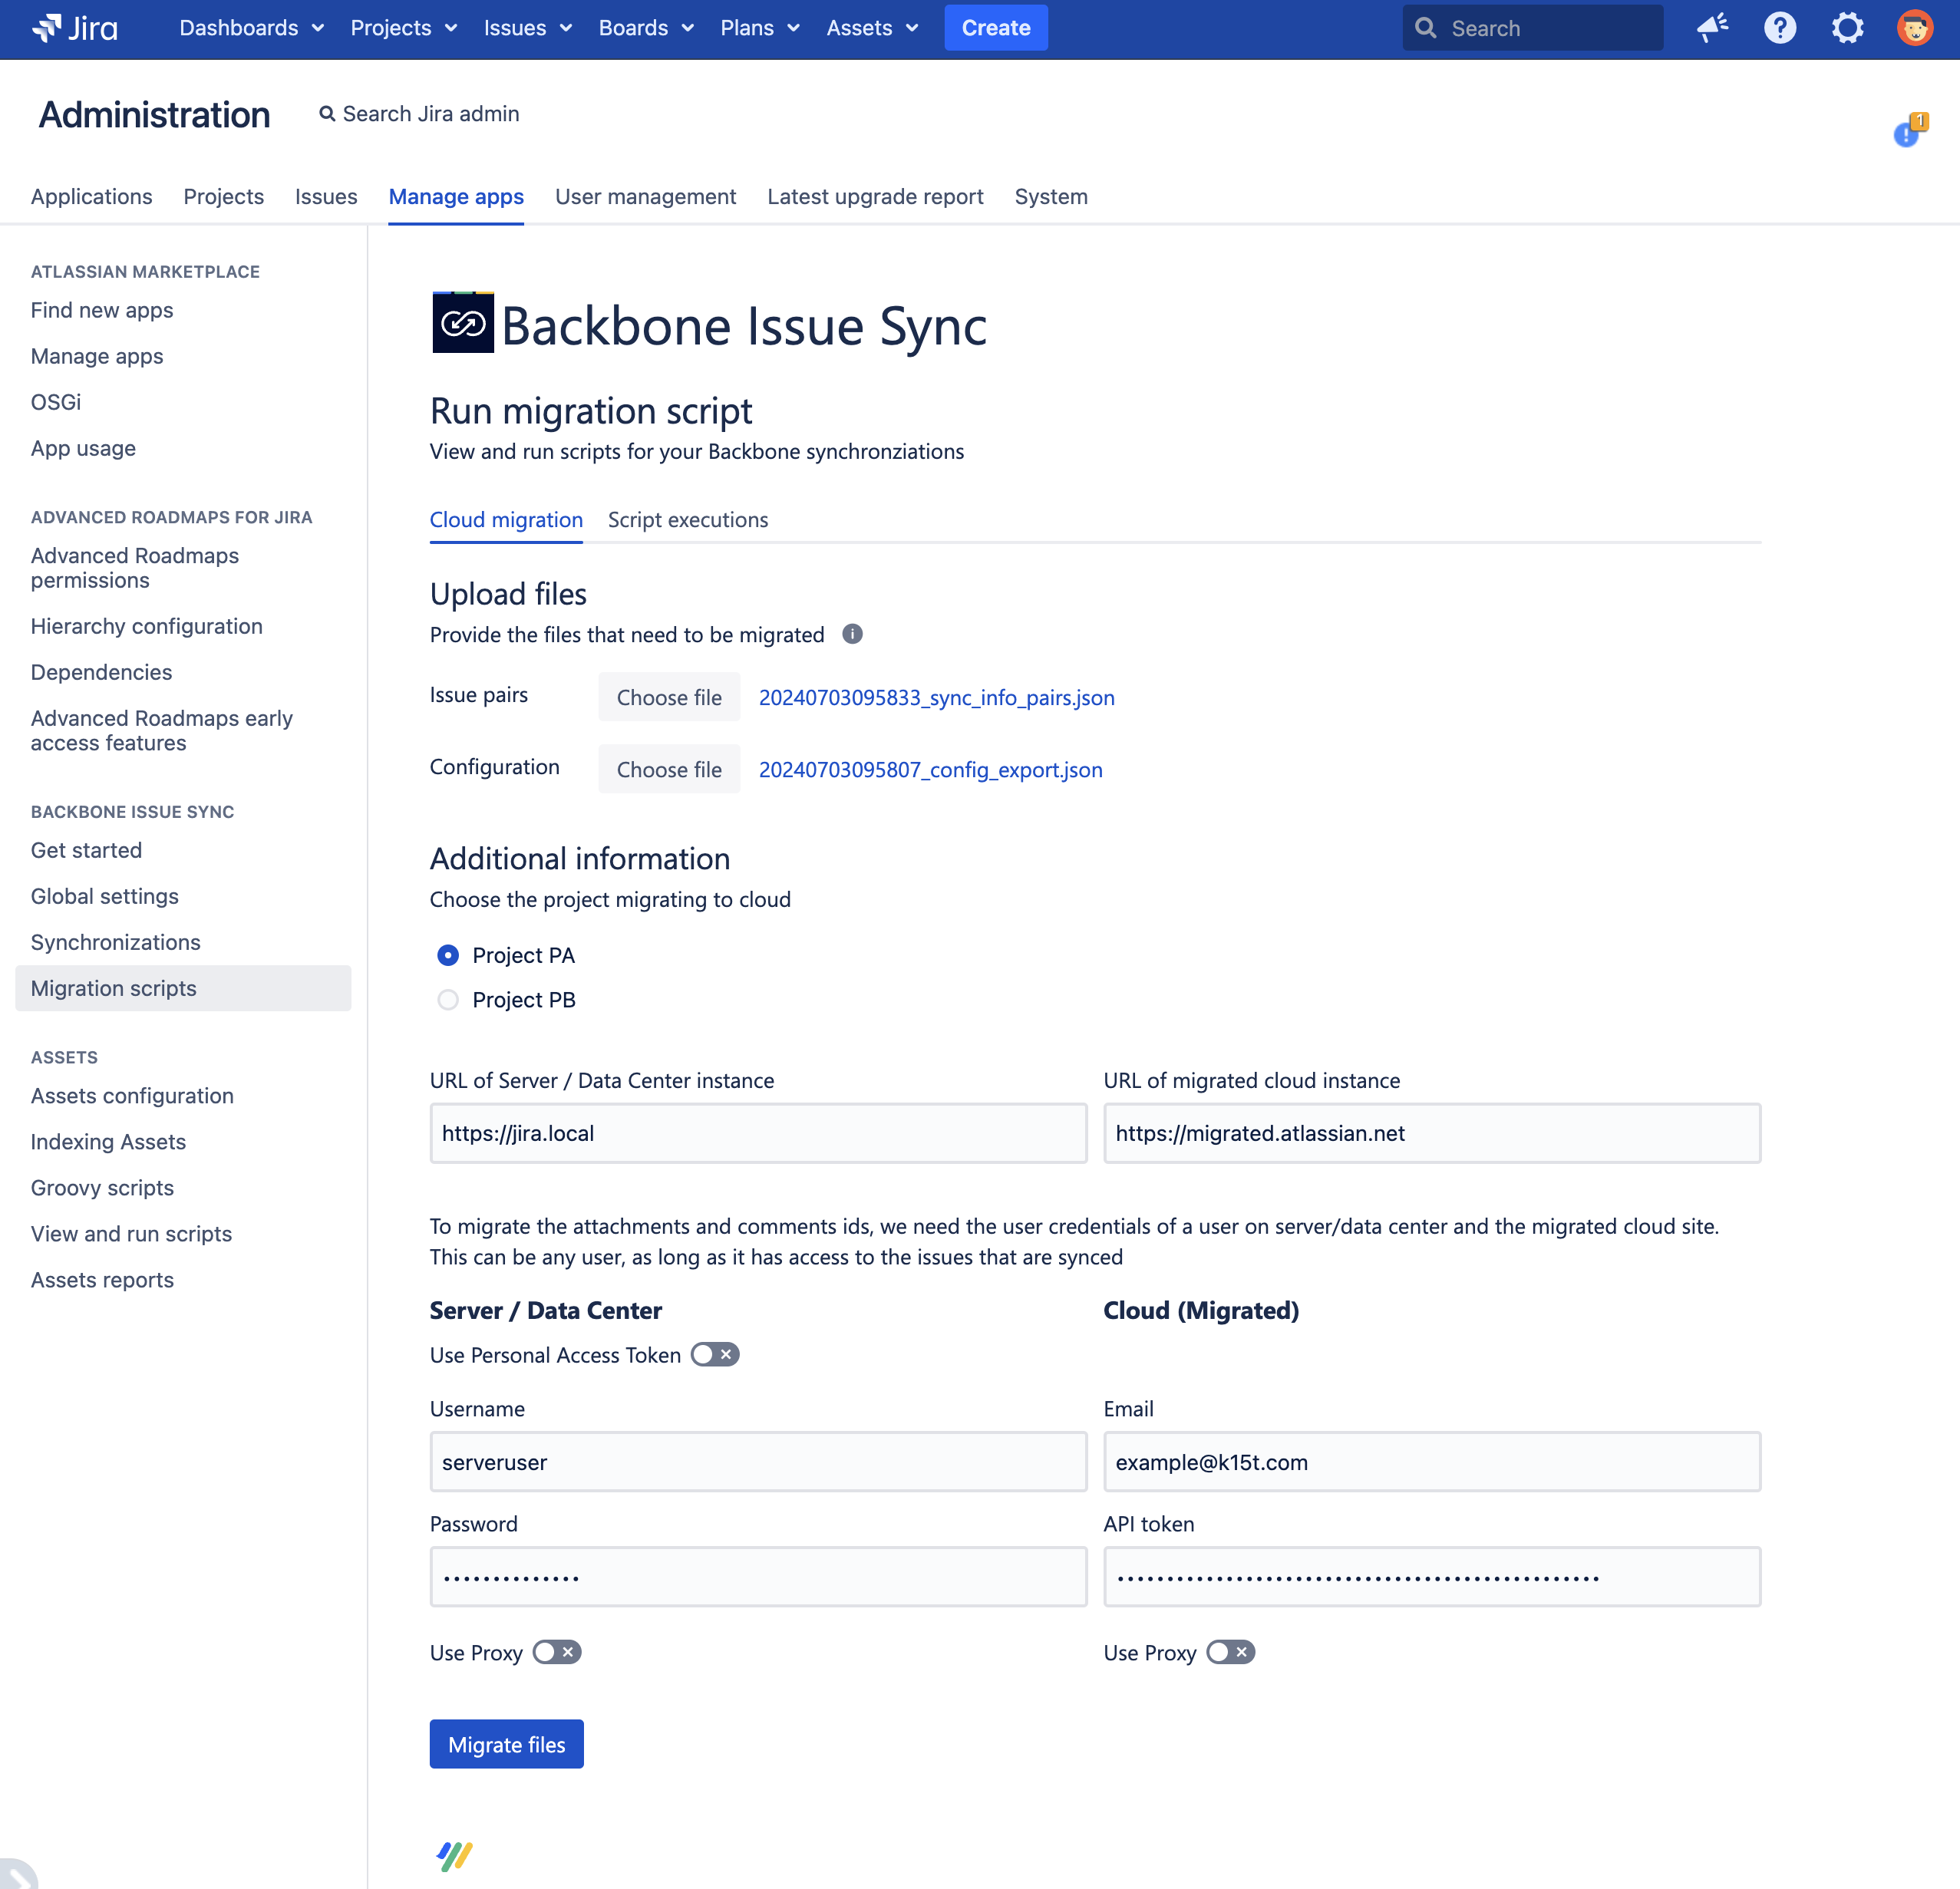The width and height of the screenshot is (1960, 1889).
Task: Click the info icon beside upload description
Action: point(852,634)
